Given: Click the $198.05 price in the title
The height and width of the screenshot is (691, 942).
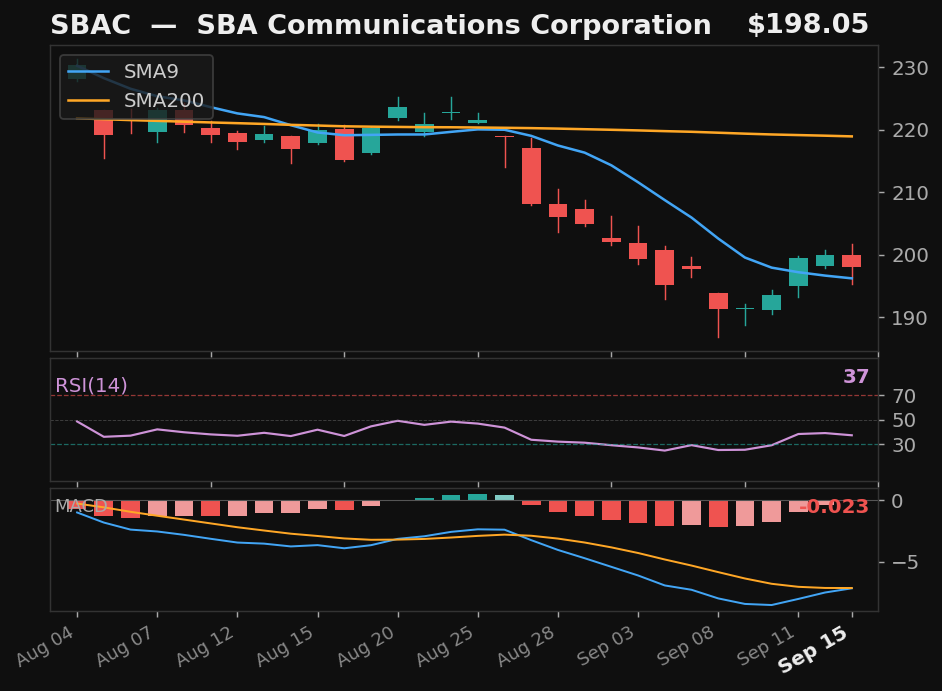Looking at the screenshot, I should pos(808,25).
